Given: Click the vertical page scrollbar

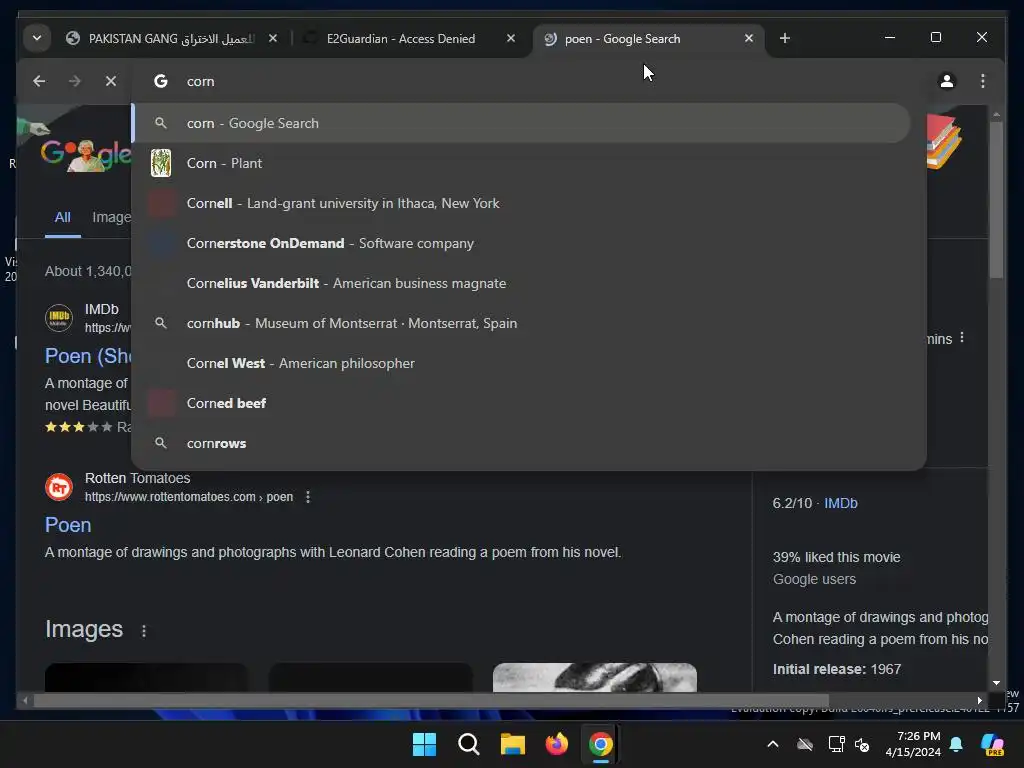Looking at the screenshot, I should coord(996,200).
